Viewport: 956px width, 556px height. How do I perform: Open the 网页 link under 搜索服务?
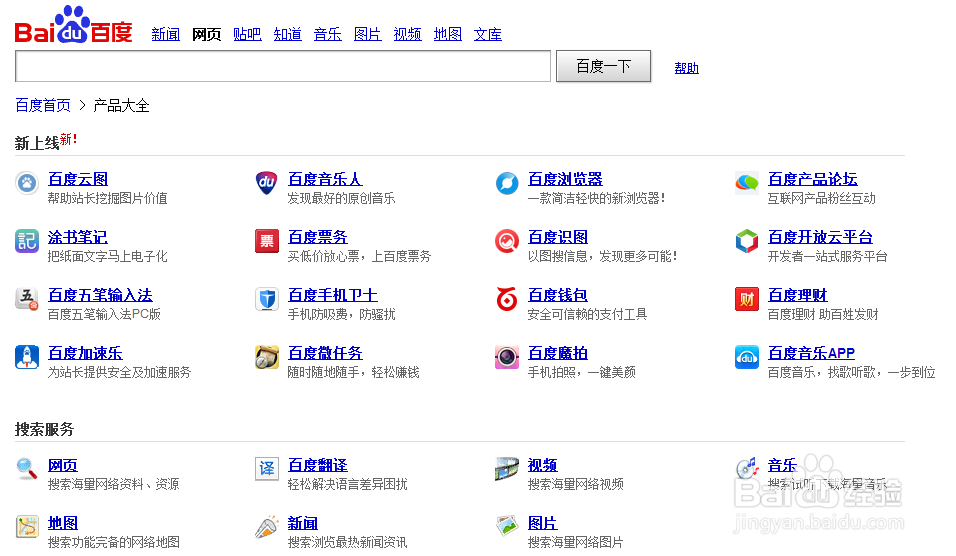63,465
